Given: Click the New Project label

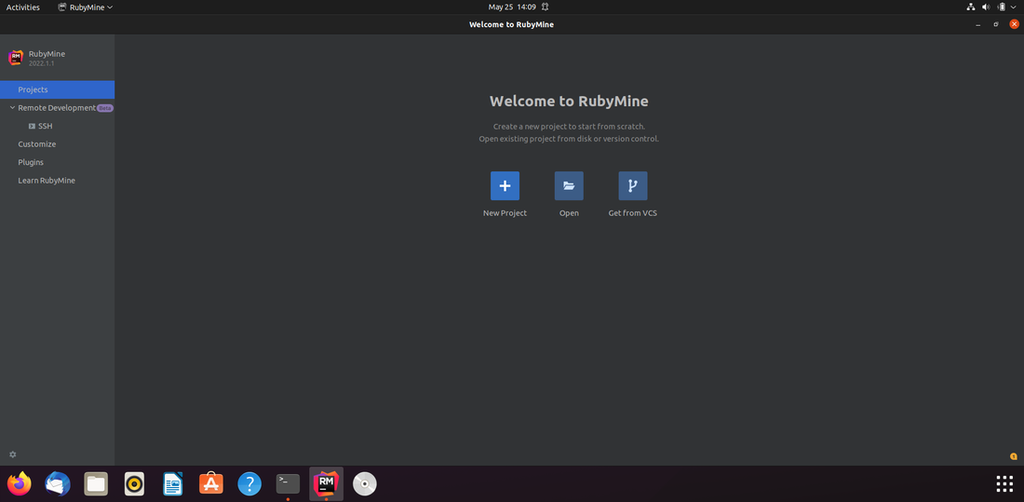Looking at the screenshot, I should (505, 213).
